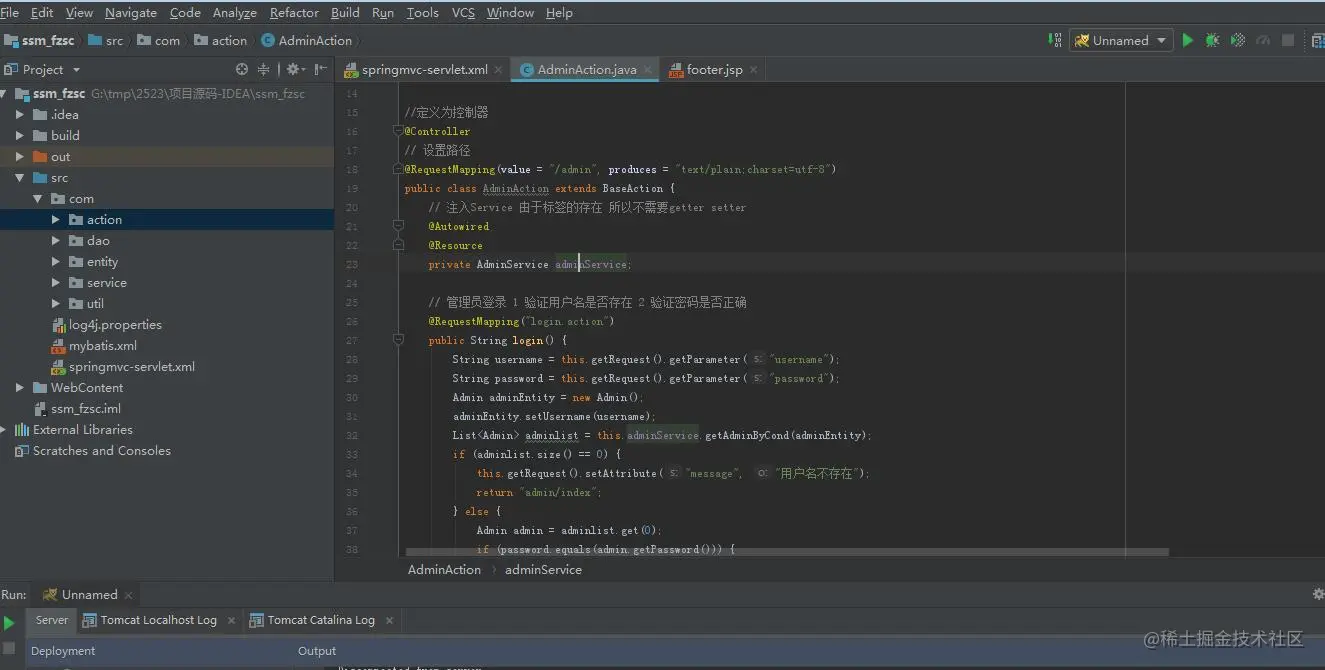The image size is (1325, 670).
Task: Click fold marker at login() method line
Action: (398, 340)
